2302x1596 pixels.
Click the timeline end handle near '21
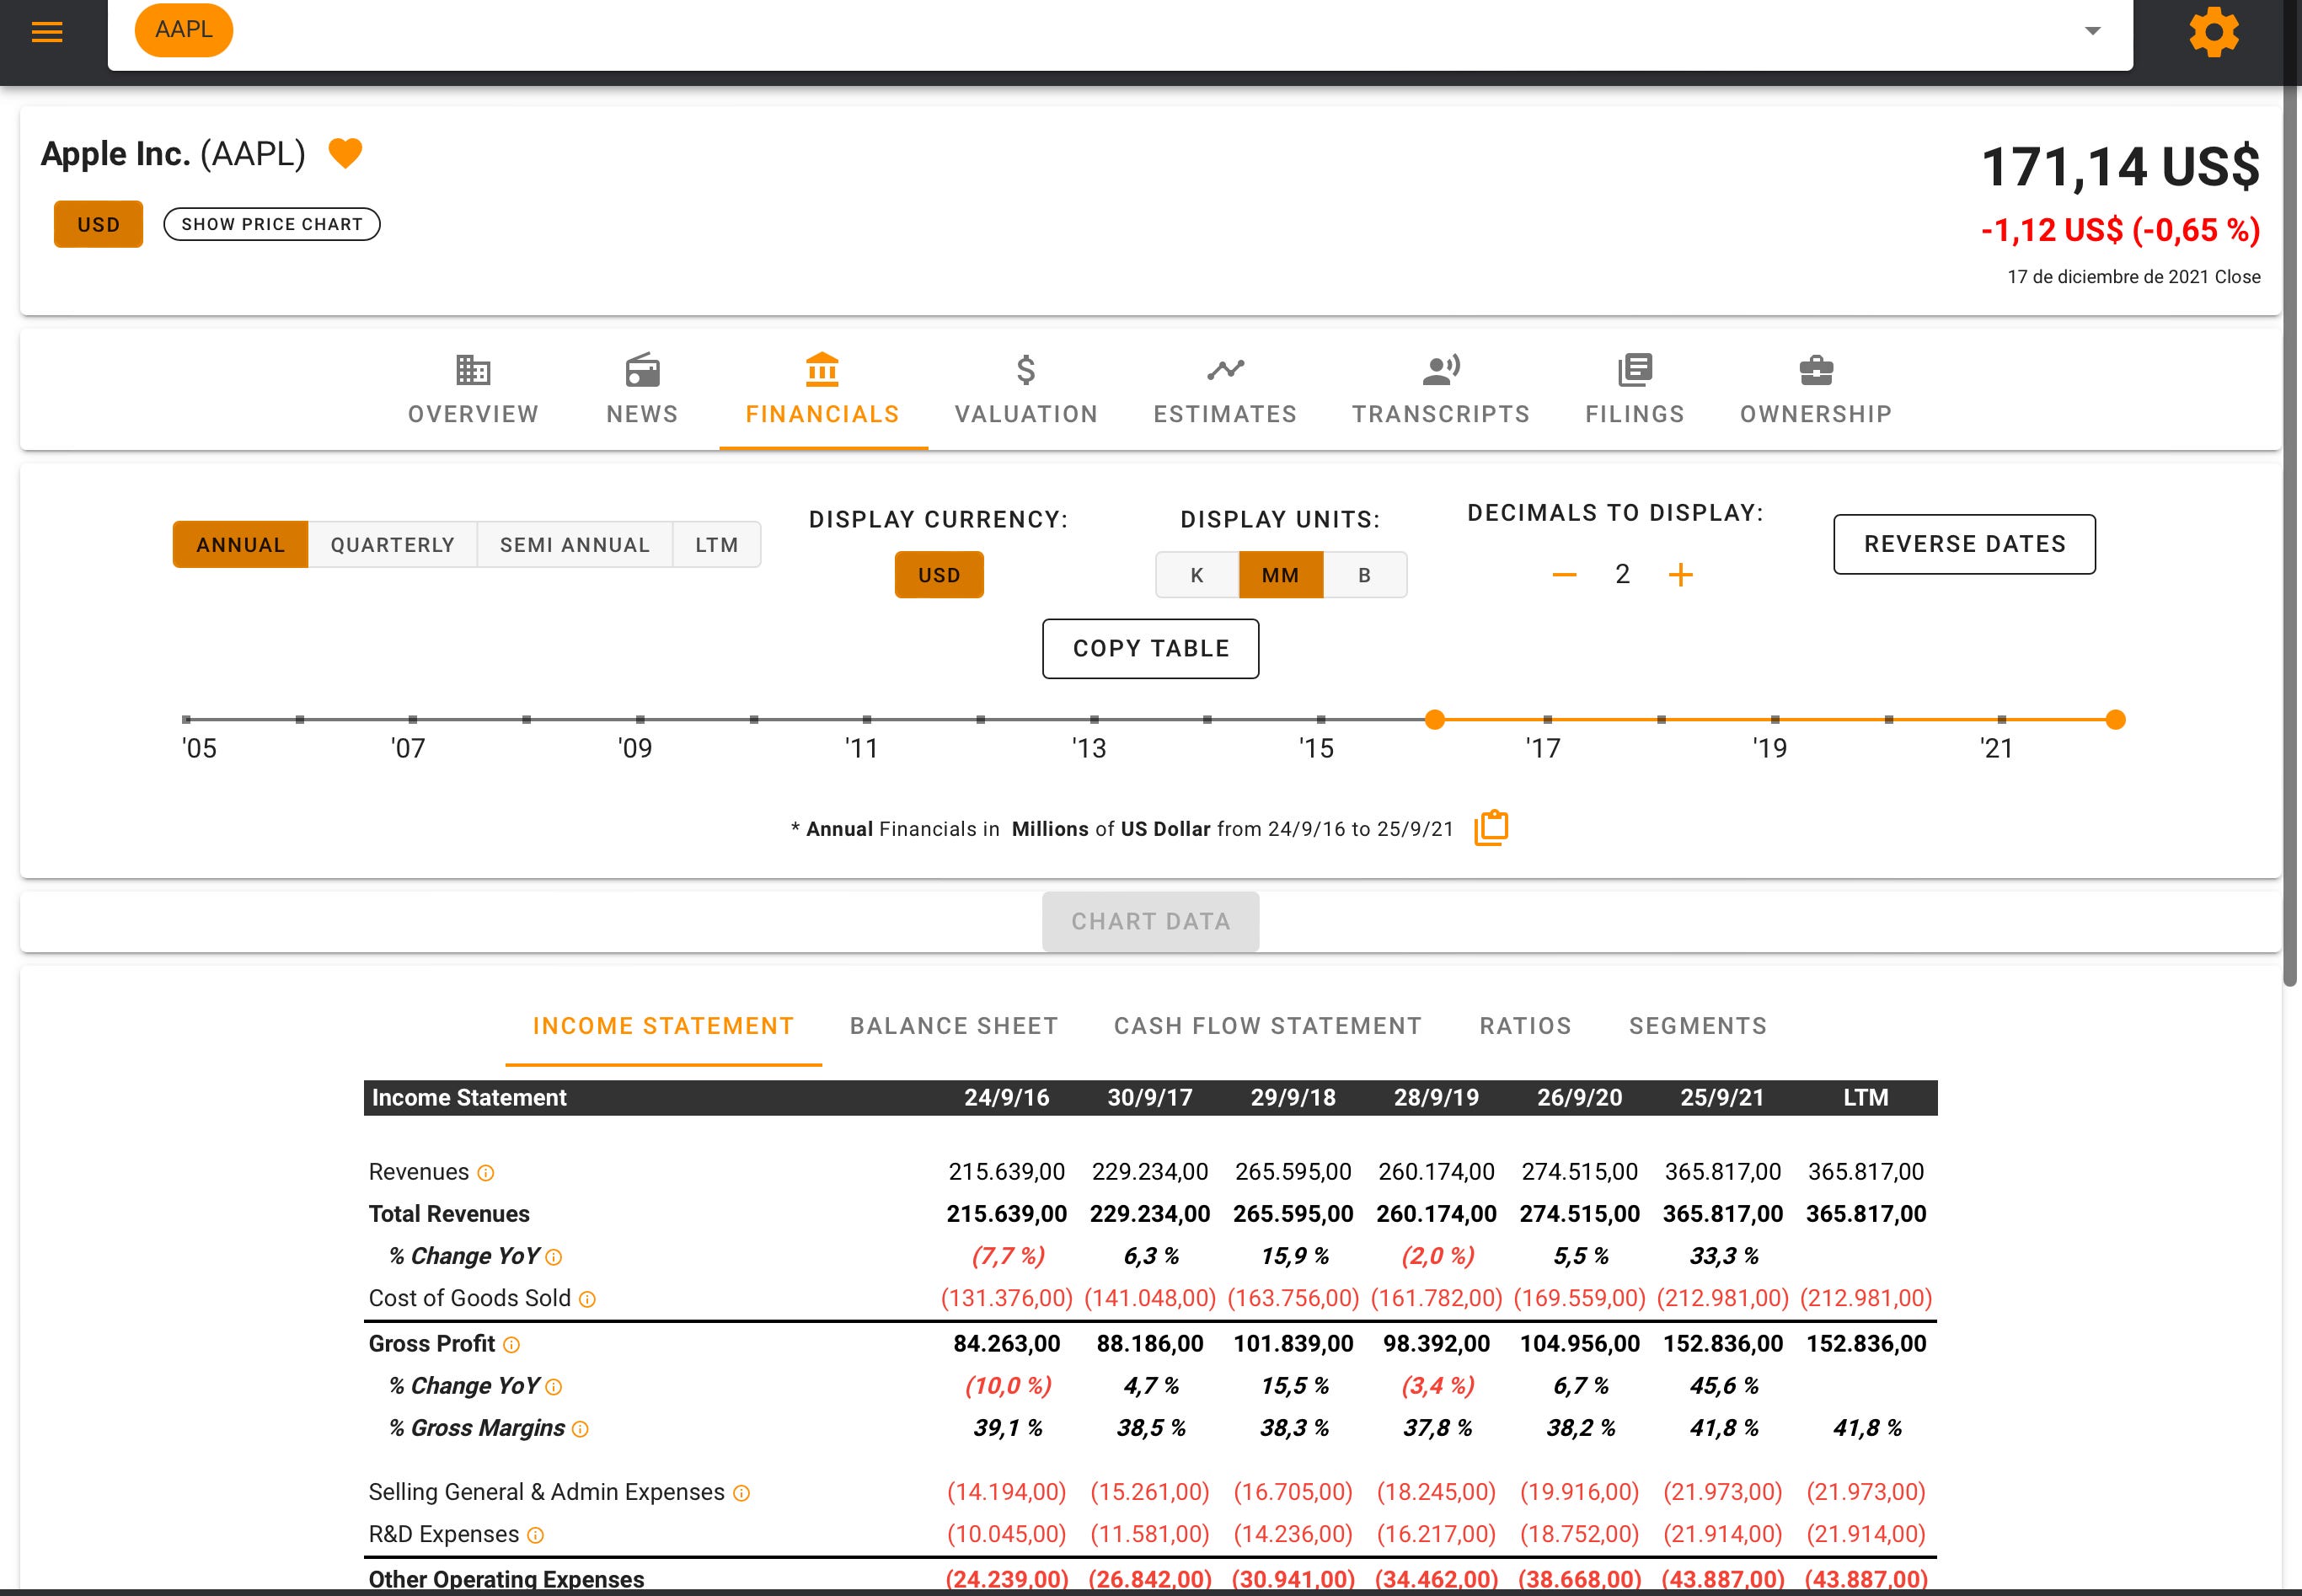coord(2115,719)
